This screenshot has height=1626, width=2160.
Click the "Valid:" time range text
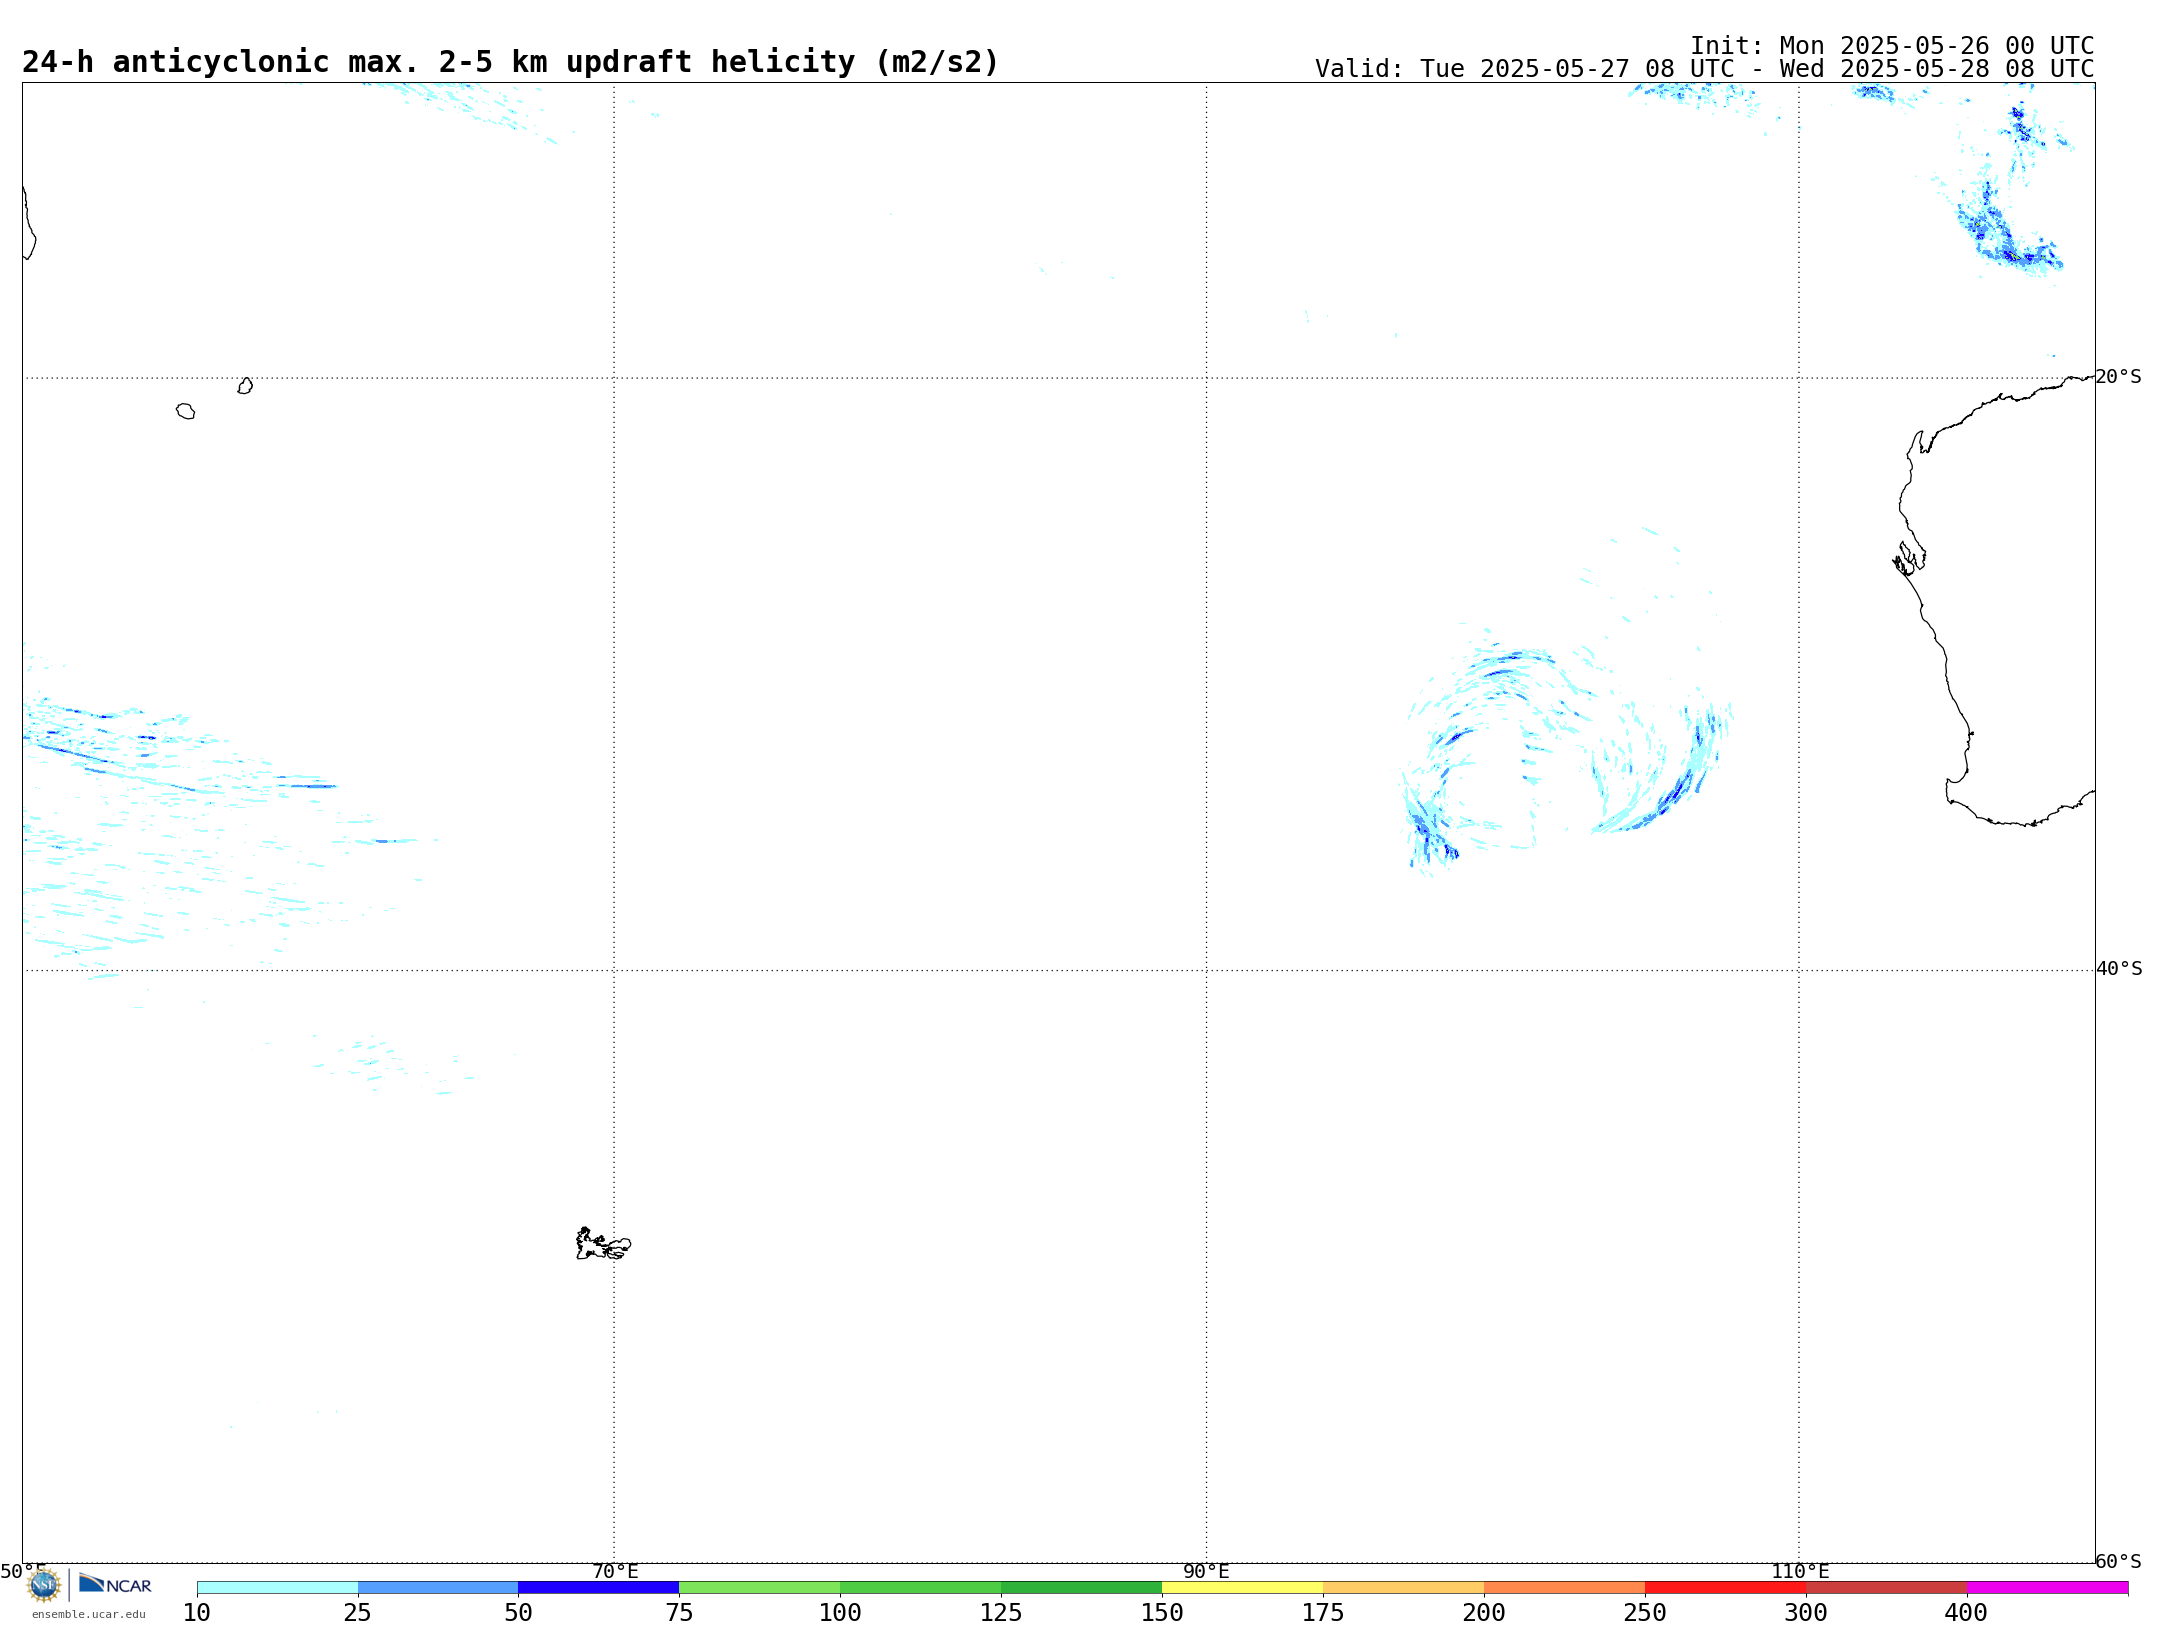1705,69
